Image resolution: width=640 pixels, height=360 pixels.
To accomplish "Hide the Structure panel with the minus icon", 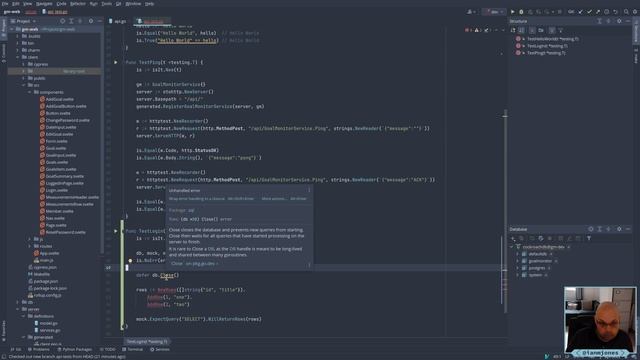I will [628, 21].
